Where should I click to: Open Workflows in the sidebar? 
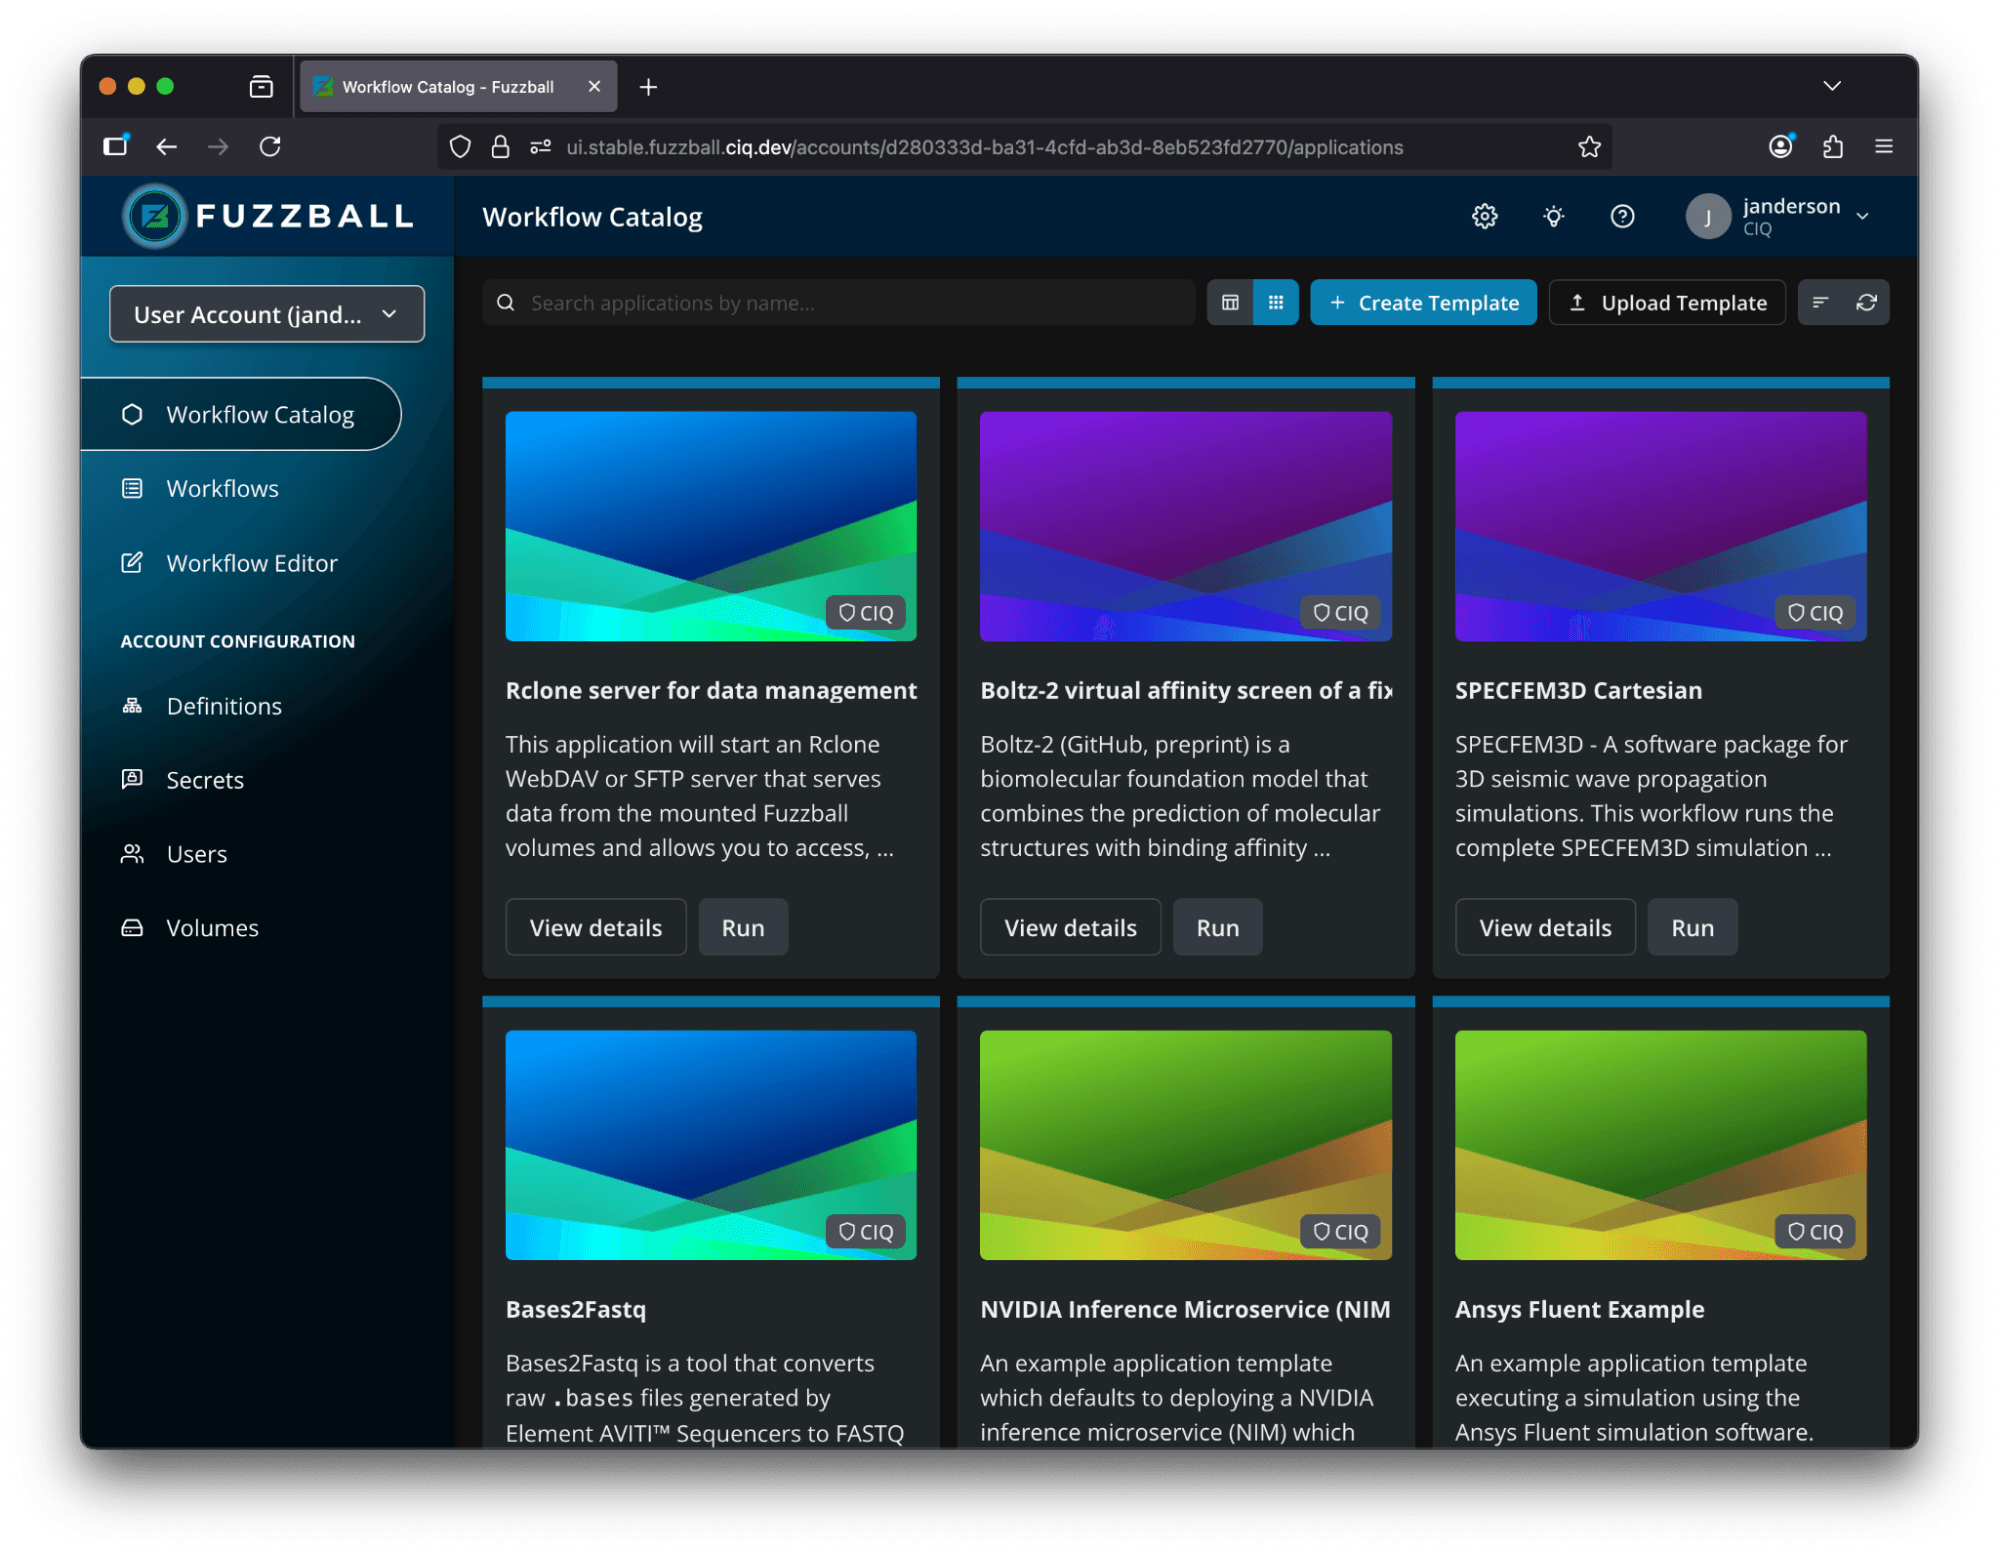[222, 488]
